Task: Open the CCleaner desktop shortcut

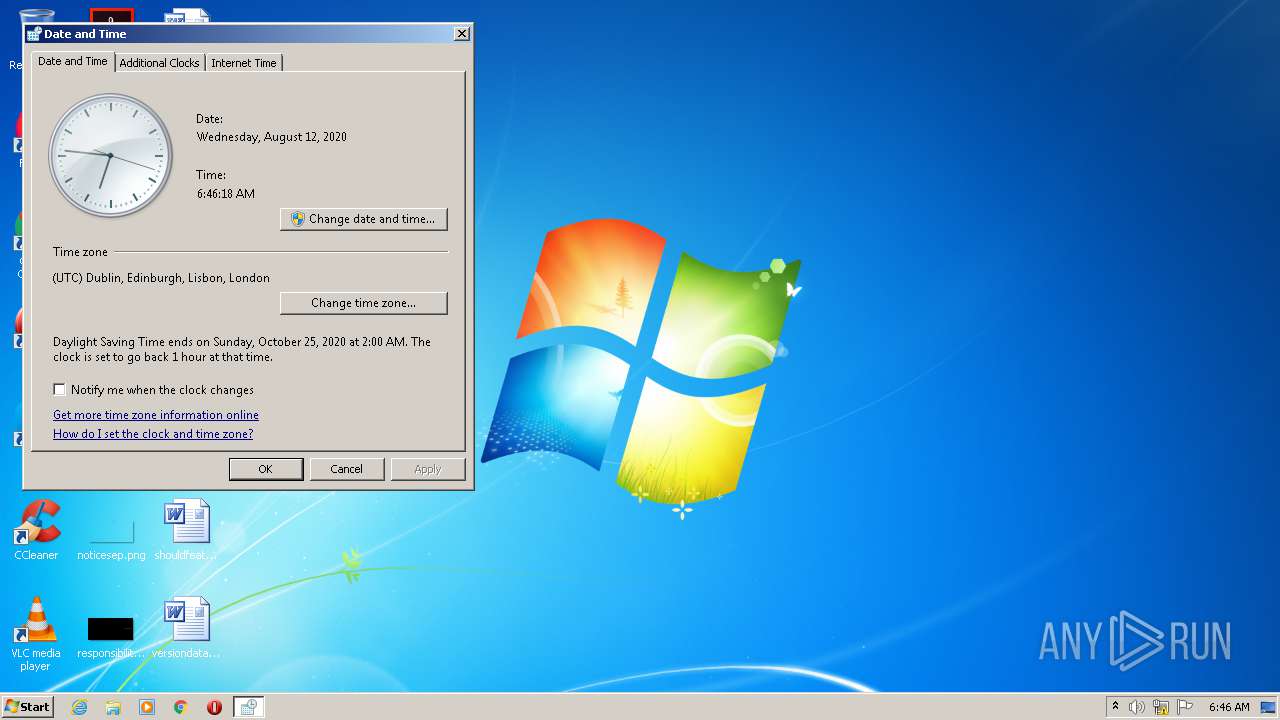Action: click(x=37, y=530)
